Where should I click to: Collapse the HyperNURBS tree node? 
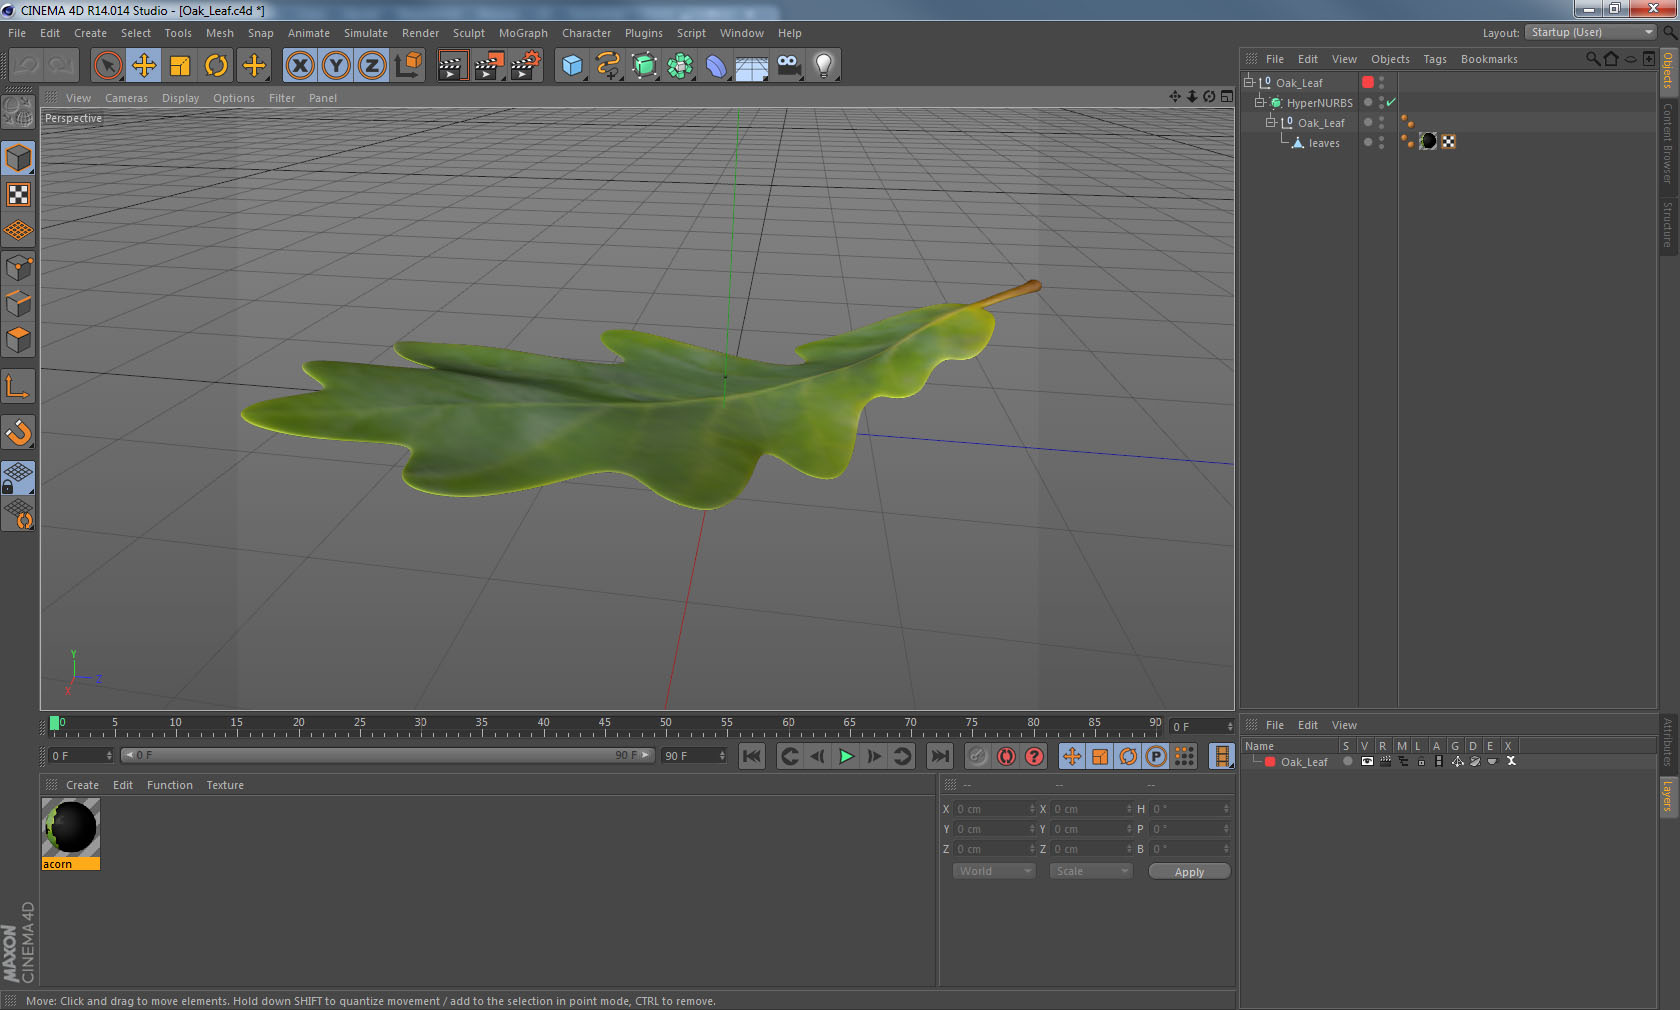click(1260, 102)
